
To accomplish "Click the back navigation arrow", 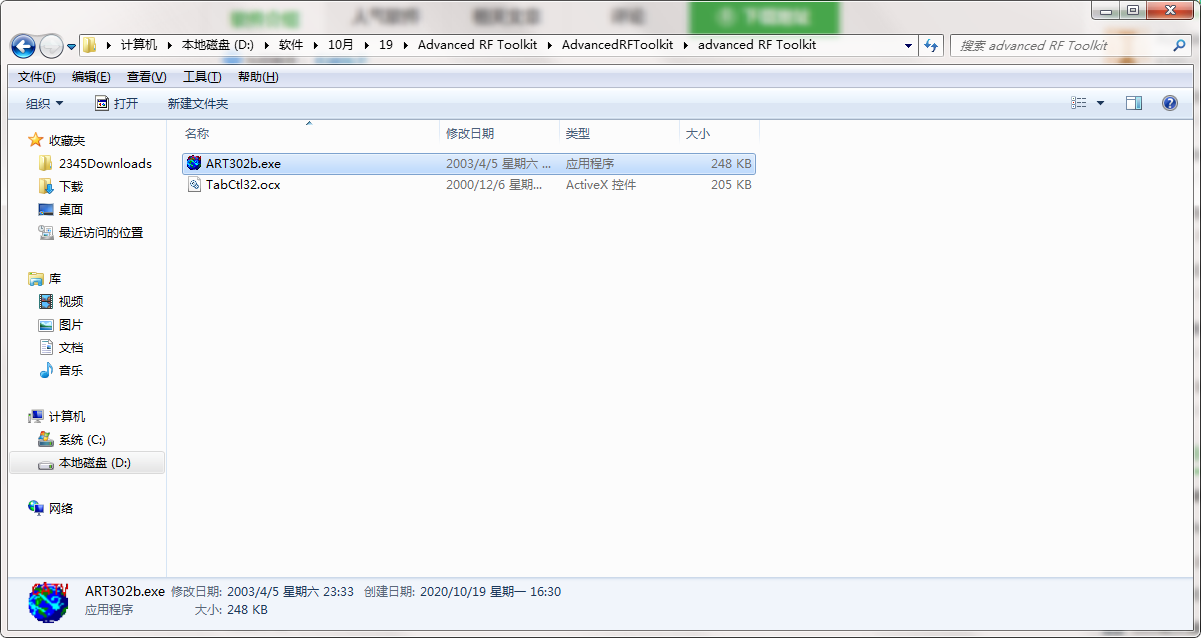I will [22, 47].
